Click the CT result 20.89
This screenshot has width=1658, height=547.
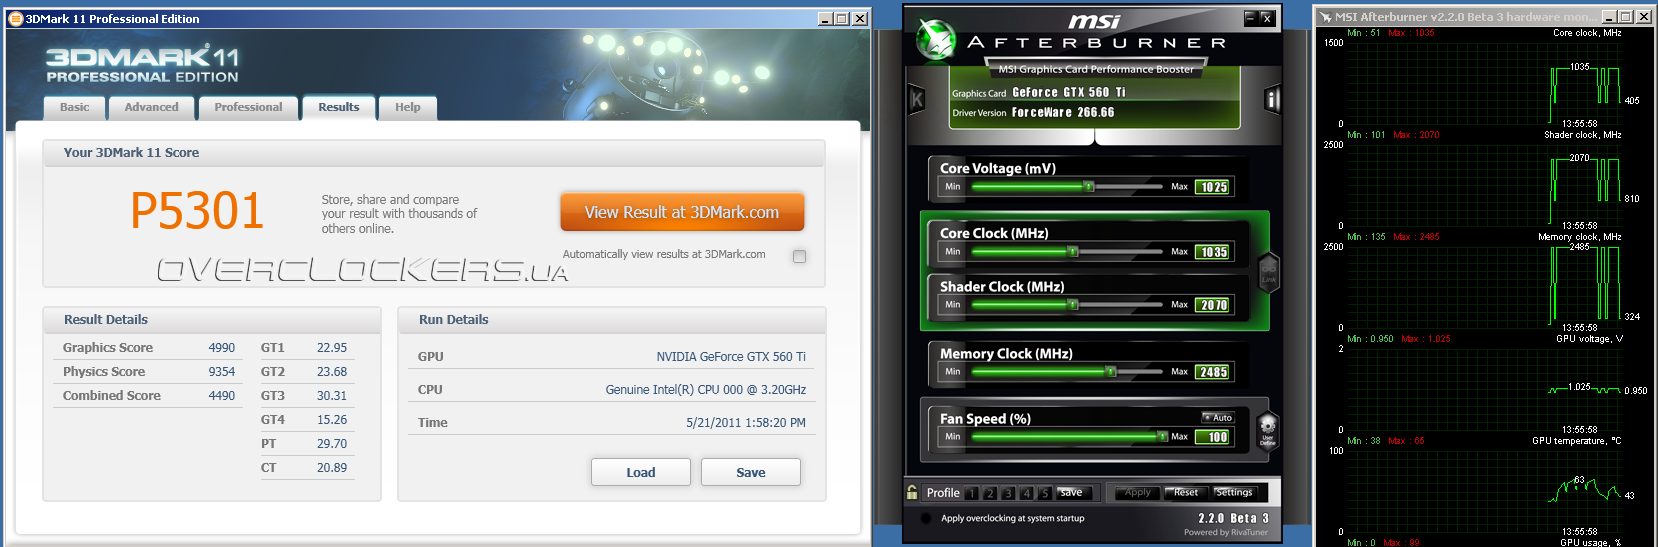coord(332,468)
